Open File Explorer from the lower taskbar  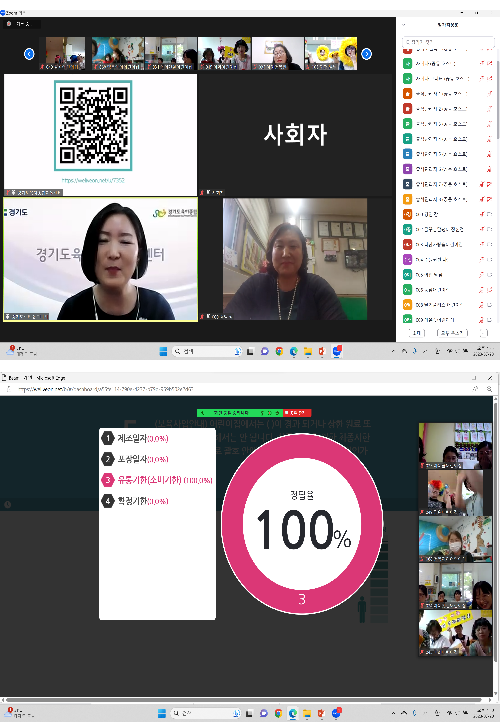tap(307, 713)
